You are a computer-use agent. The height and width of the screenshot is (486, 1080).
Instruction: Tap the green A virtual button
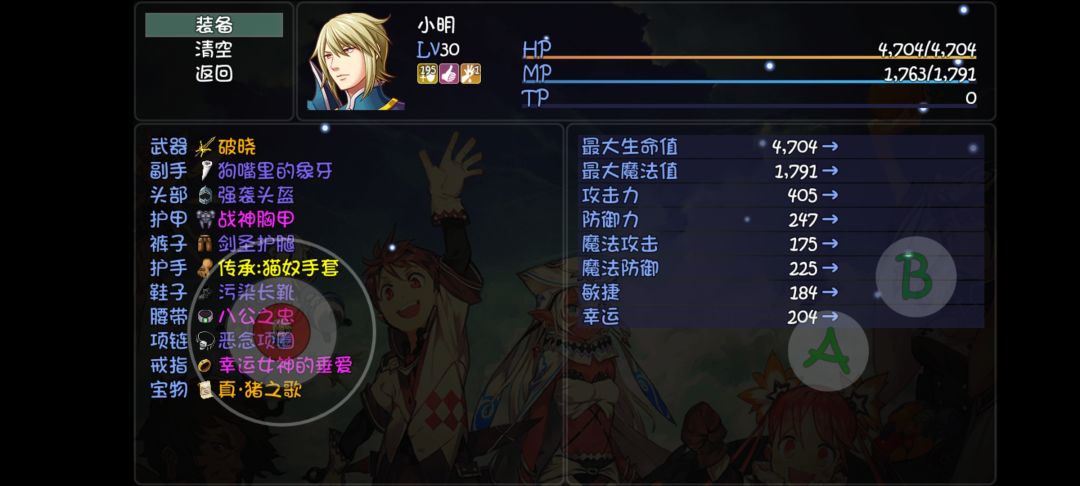(x=828, y=350)
